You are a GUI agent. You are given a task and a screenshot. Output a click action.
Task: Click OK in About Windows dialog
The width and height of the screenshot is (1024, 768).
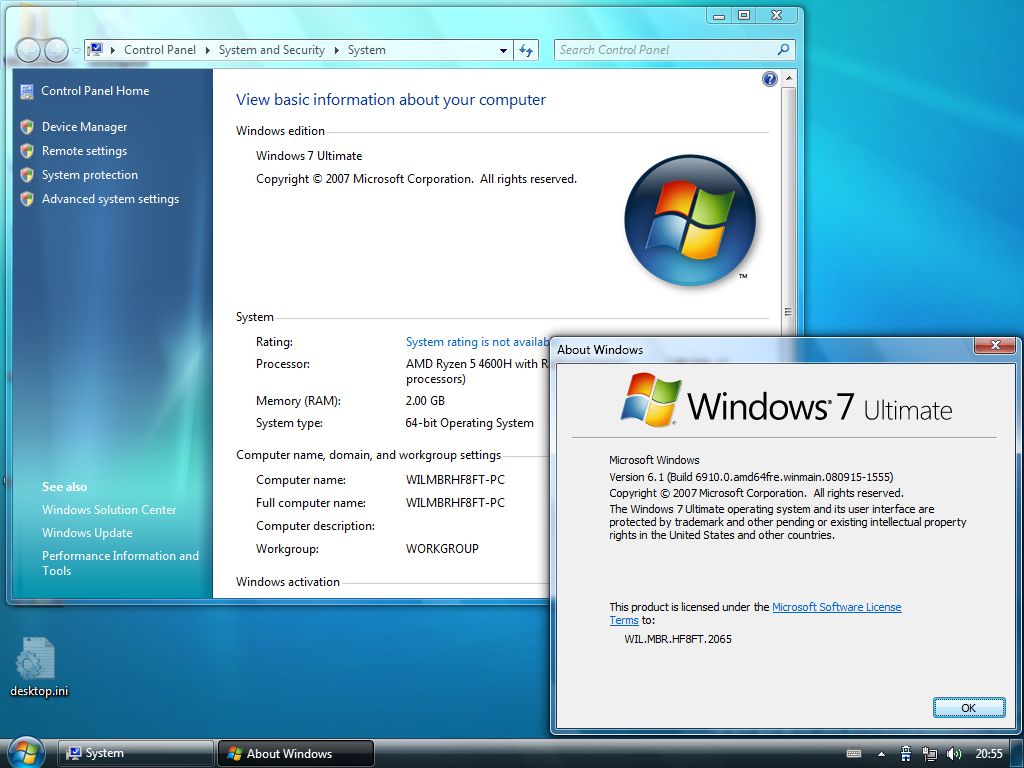click(968, 708)
